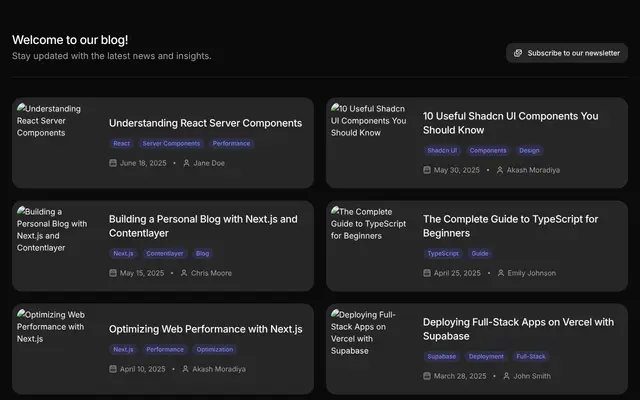The width and height of the screenshot is (640, 400).
Task: Click calendar icon next to June 18, 2025
Action: click(x=113, y=163)
